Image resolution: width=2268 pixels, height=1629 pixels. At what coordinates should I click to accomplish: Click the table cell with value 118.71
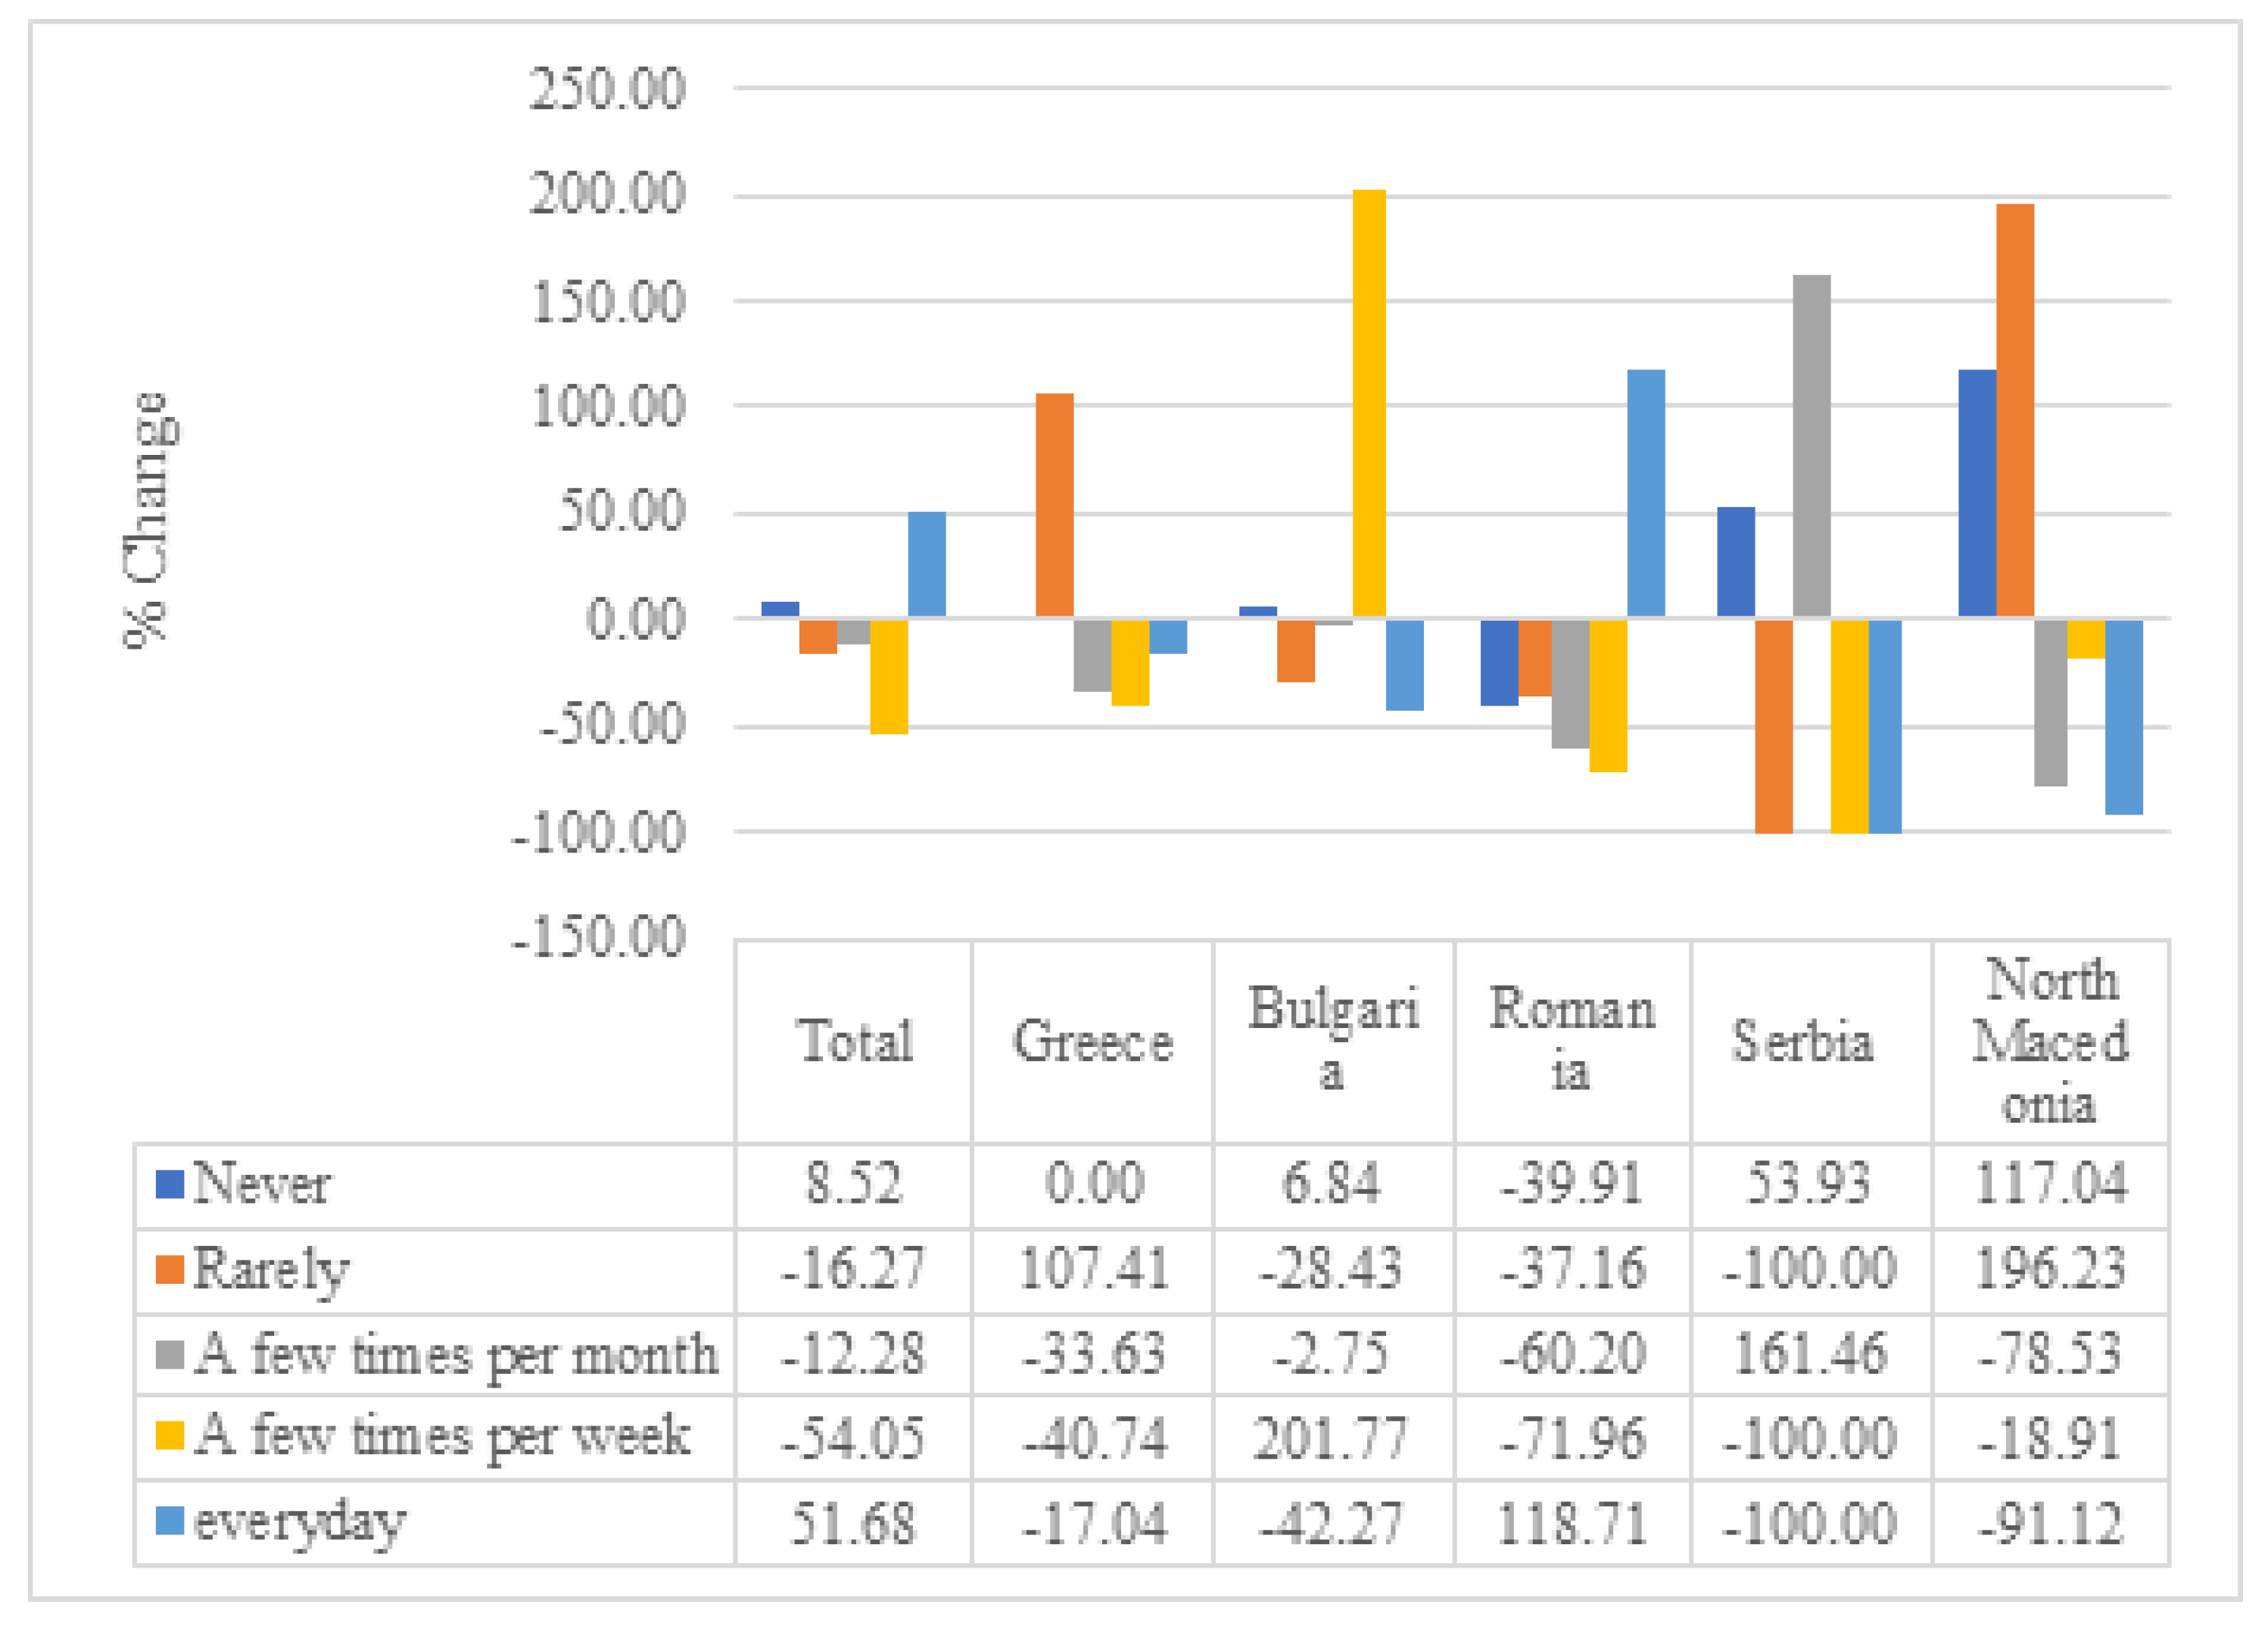1572,1524
